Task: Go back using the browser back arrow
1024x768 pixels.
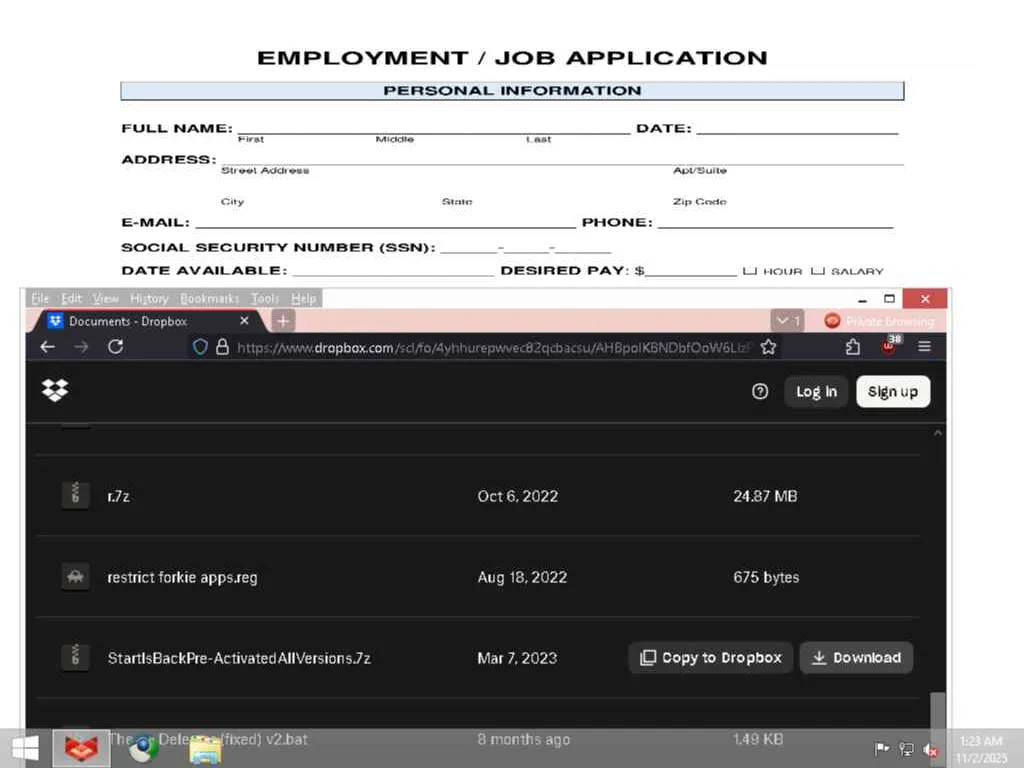Action: 48,347
